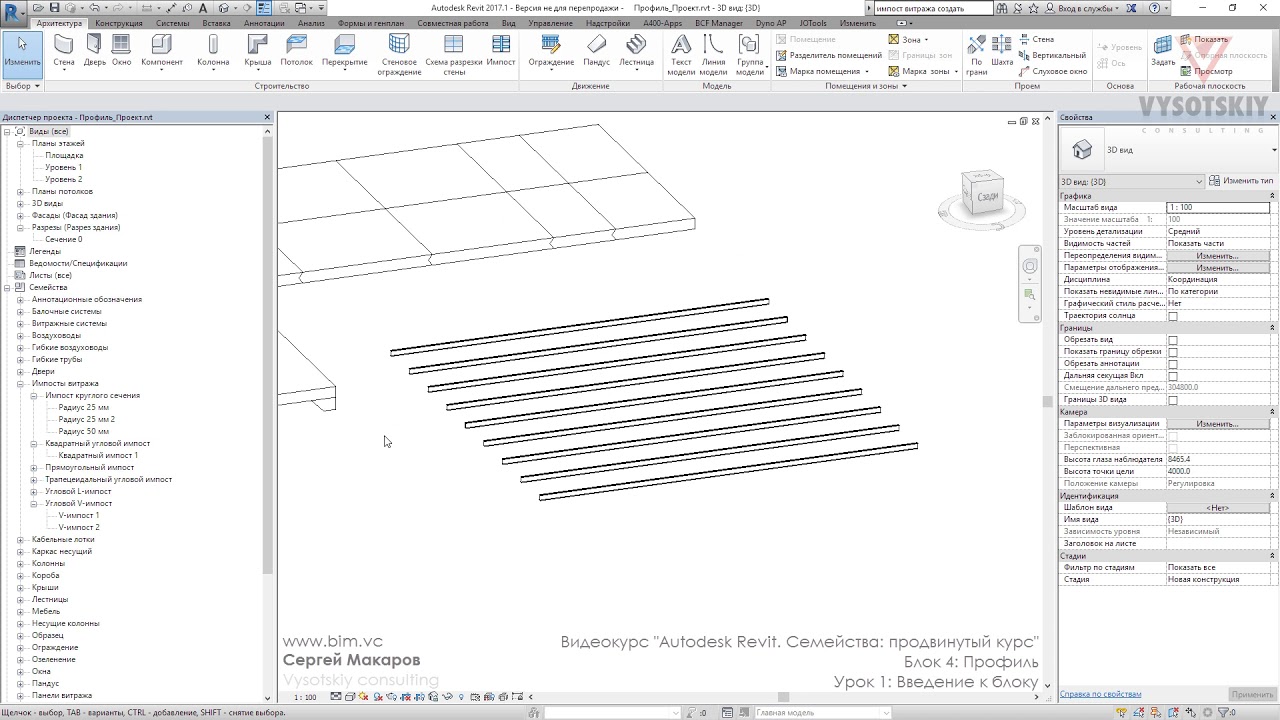Click the view scale 1 : 100 on view bar
1280x720 pixels.
coord(305,697)
